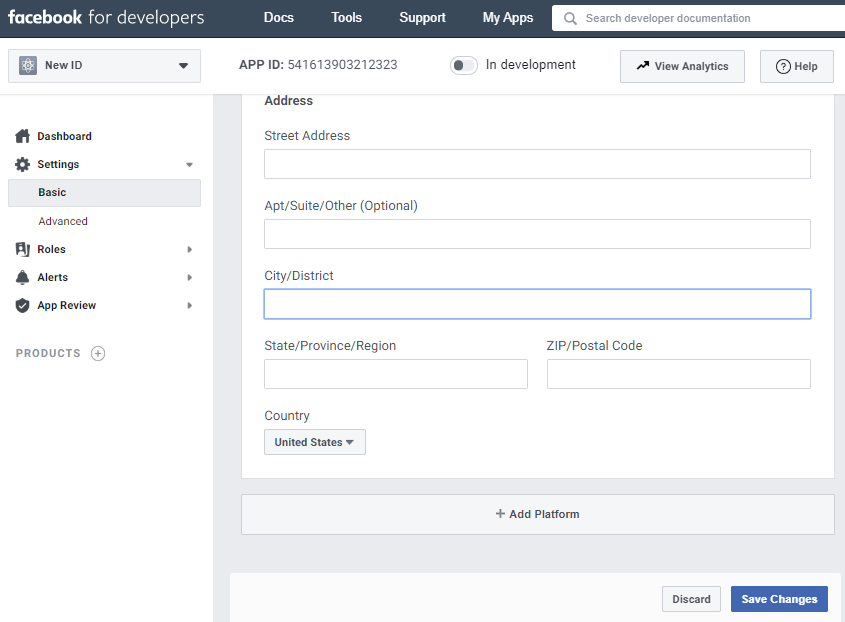Focus the Apt/Suite/Other field
This screenshot has height=622, width=845.
point(537,234)
